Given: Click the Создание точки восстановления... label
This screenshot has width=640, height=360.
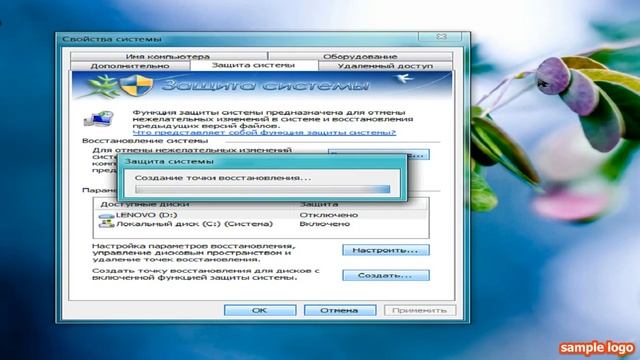Looking at the screenshot, I should coord(223,178).
